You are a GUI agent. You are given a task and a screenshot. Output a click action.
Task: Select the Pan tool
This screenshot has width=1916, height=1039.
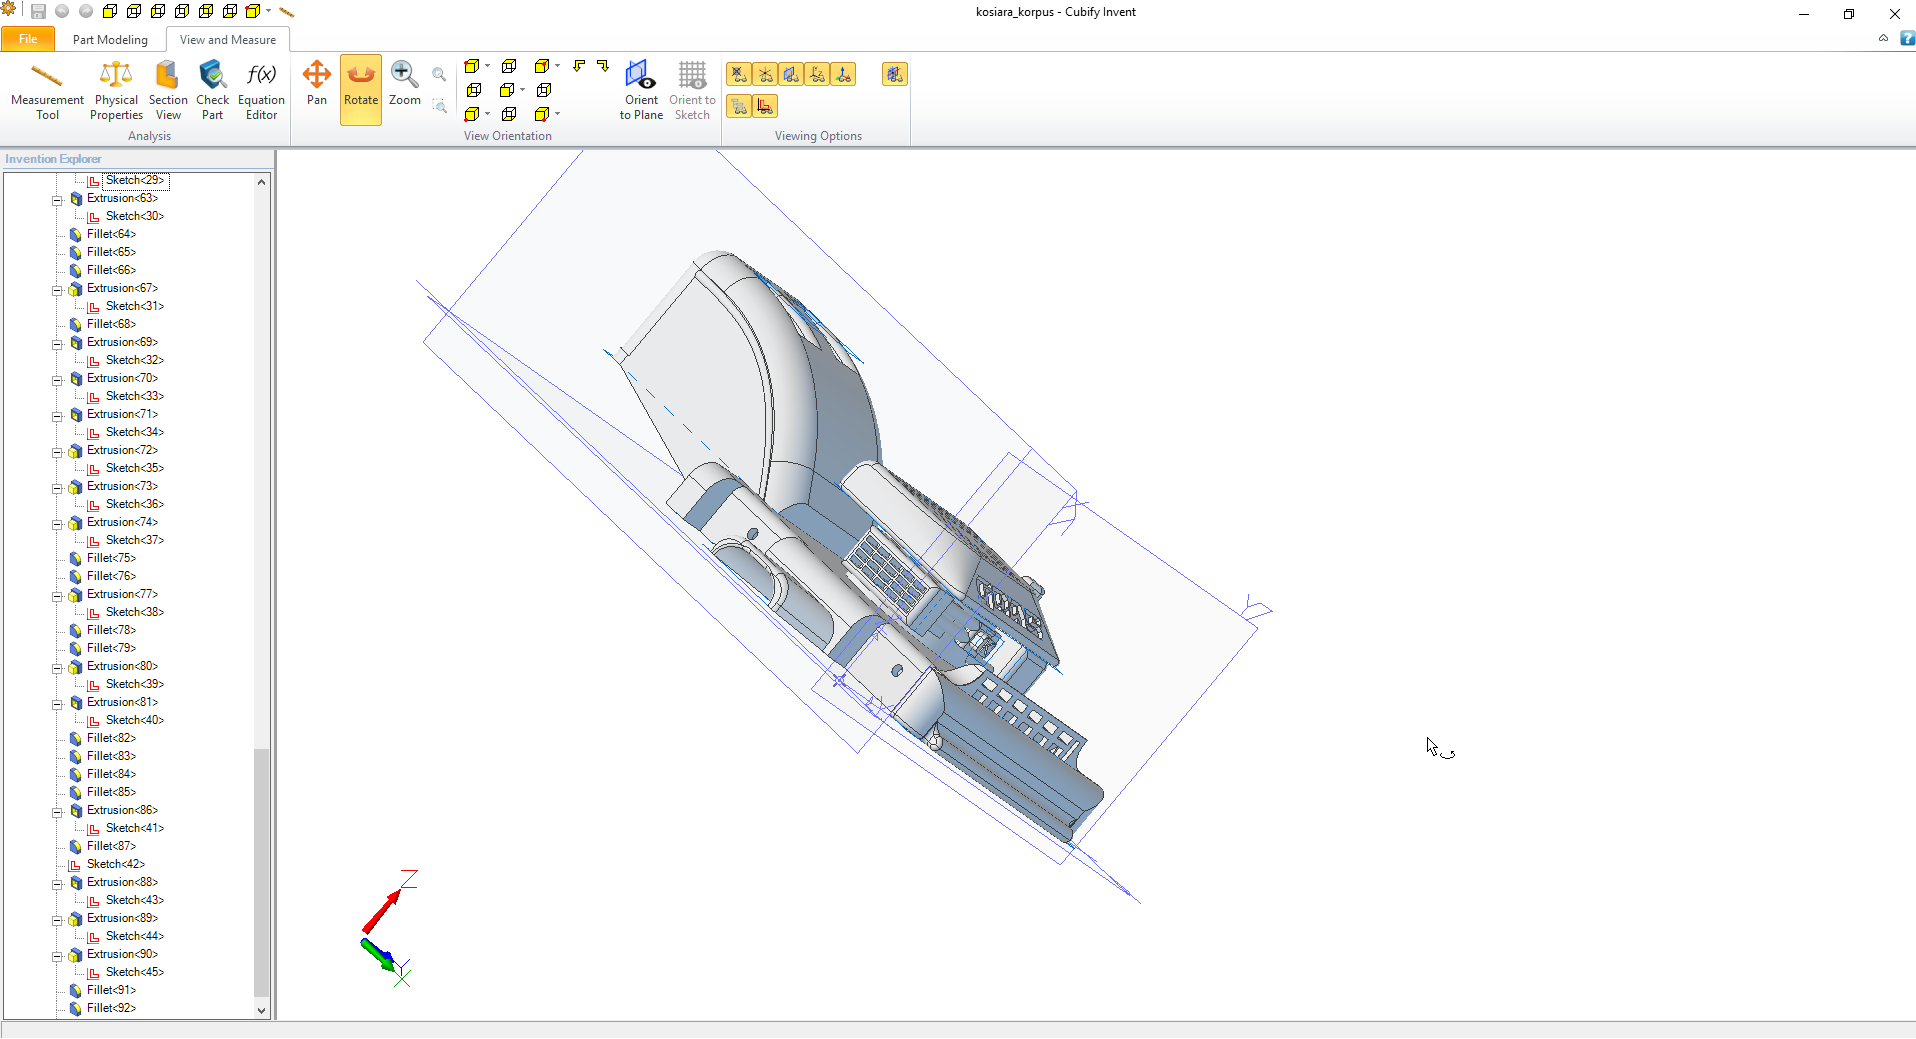click(317, 82)
